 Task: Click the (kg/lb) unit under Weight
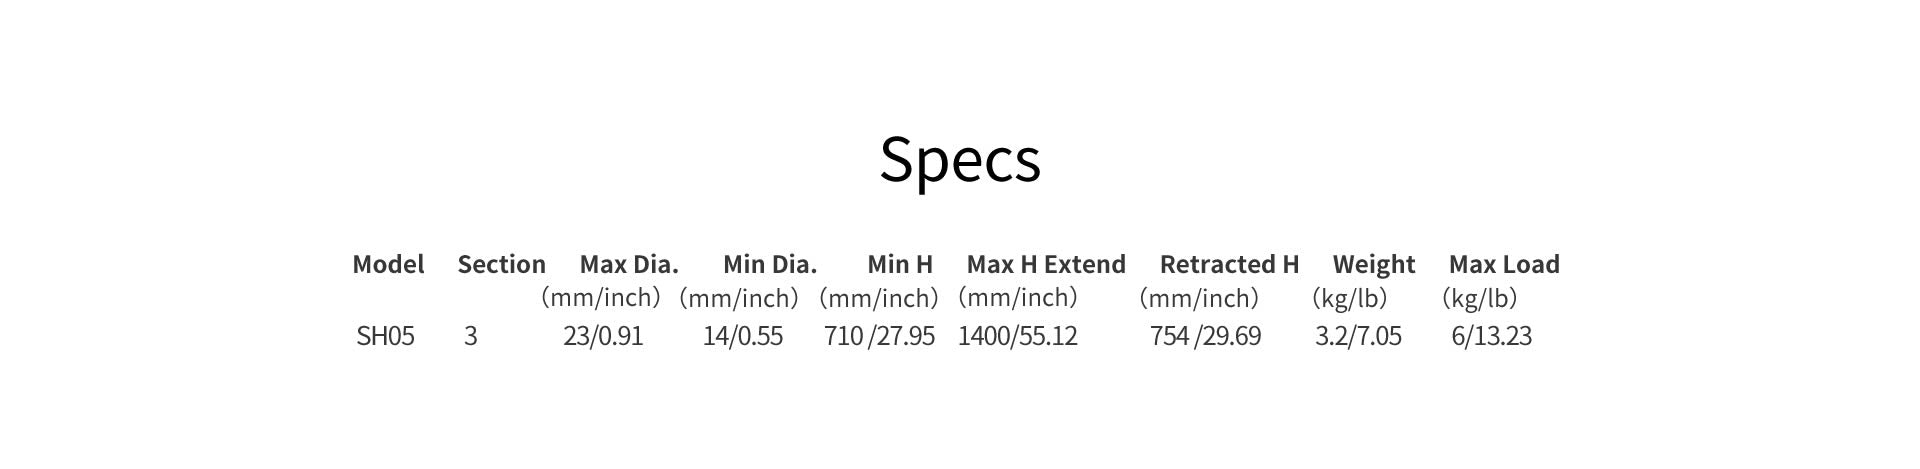pos(1349,298)
